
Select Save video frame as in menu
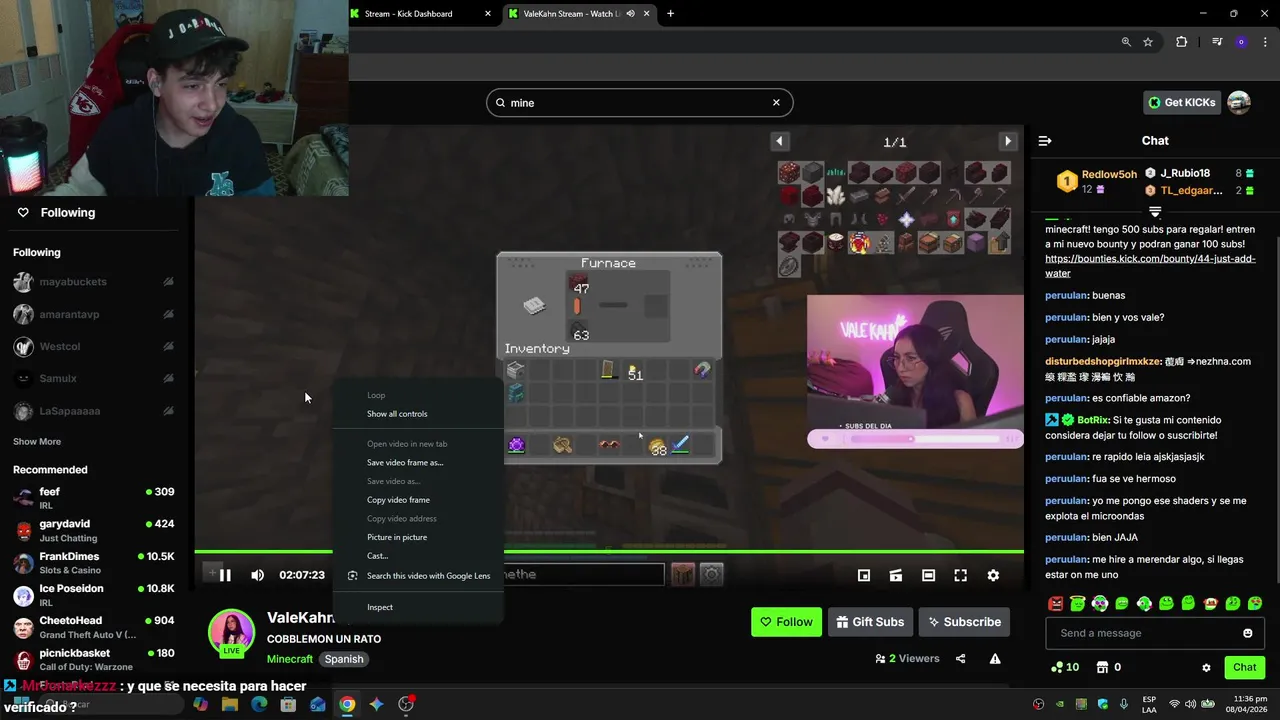pos(405,462)
